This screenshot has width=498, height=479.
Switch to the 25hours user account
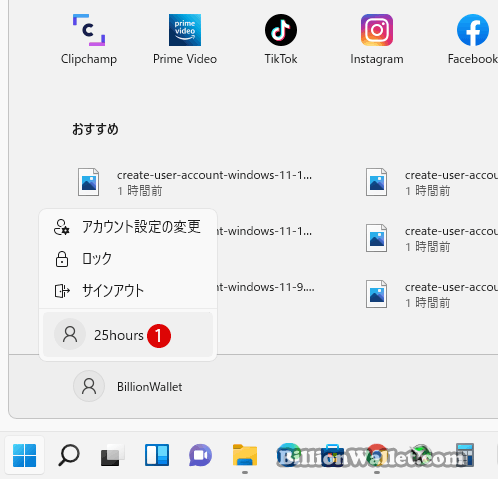128,335
